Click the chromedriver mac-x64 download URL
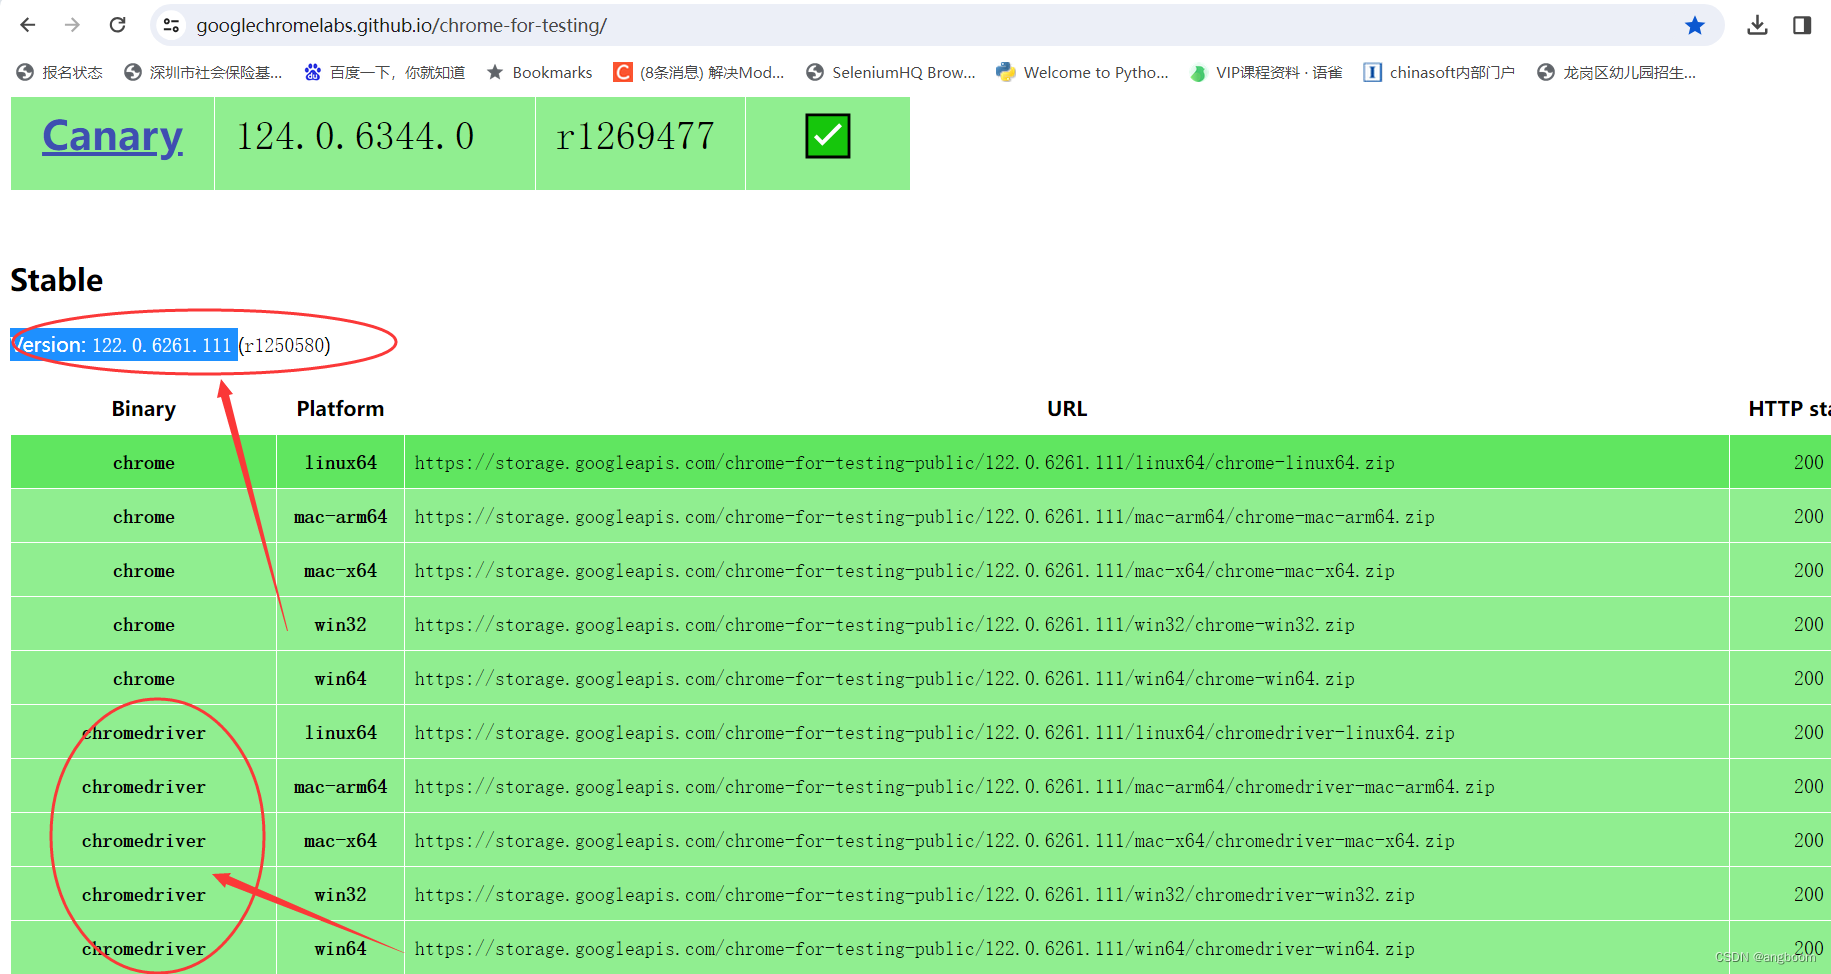Screen dimensions: 1831x974 point(935,841)
